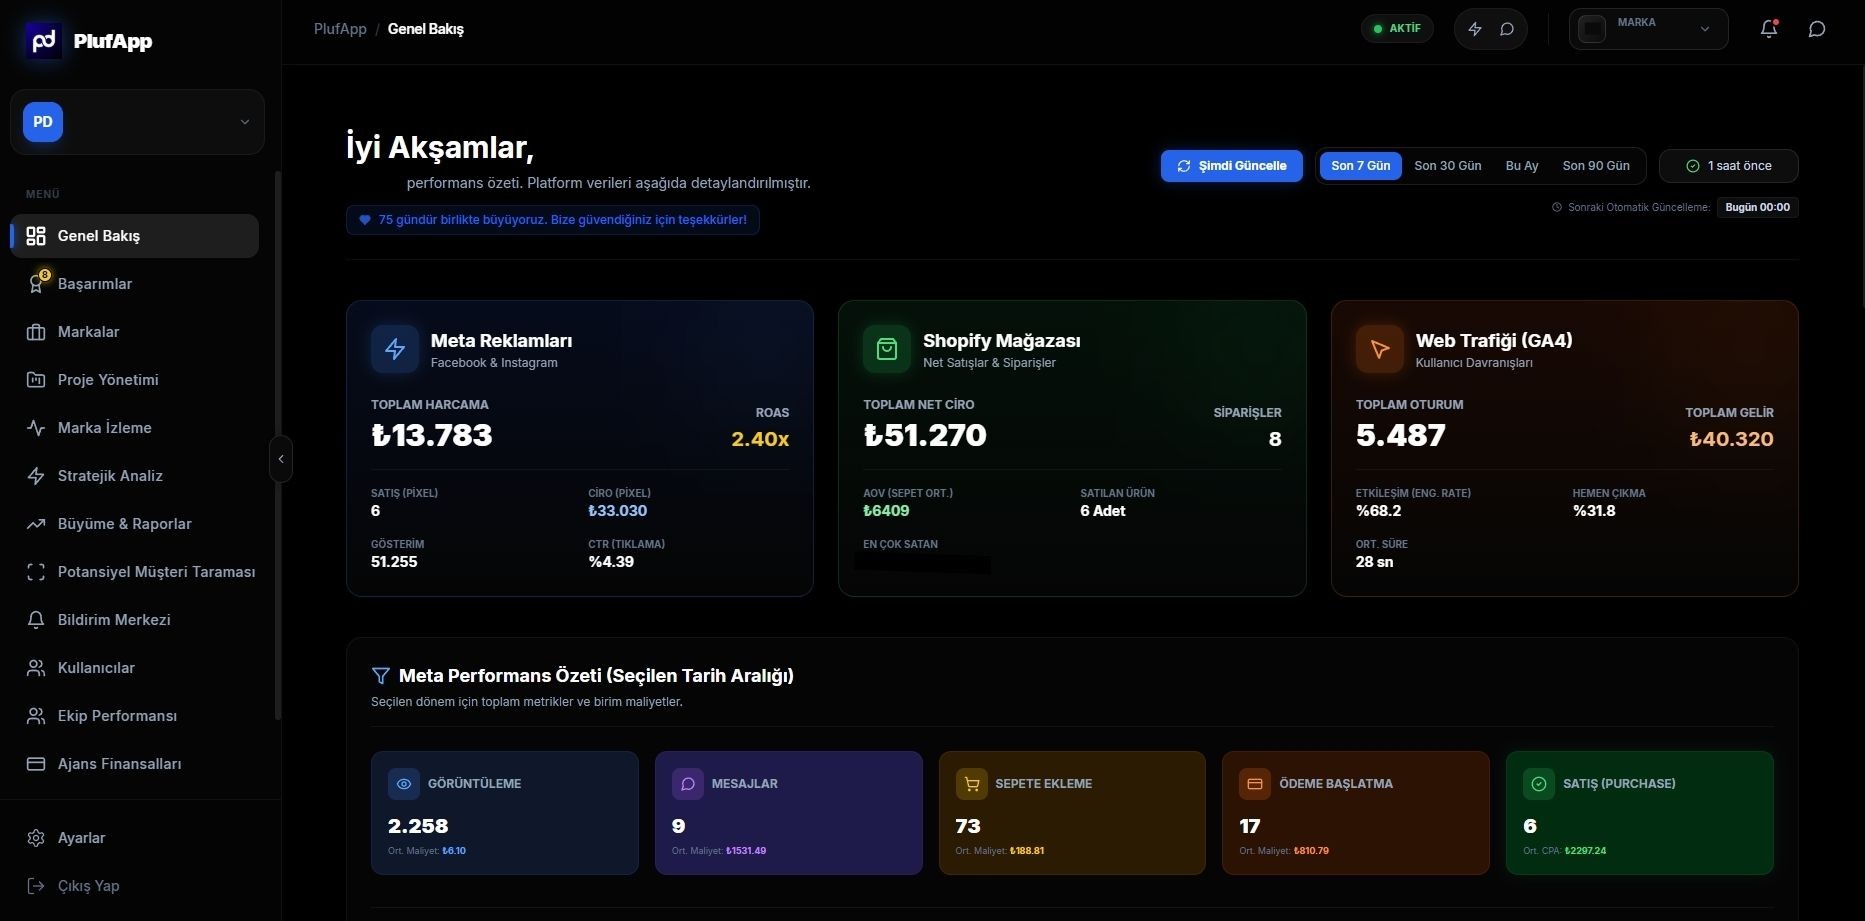1865x921 pixels.
Task: Open the message icon at far top right
Action: pyautogui.click(x=1817, y=29)
